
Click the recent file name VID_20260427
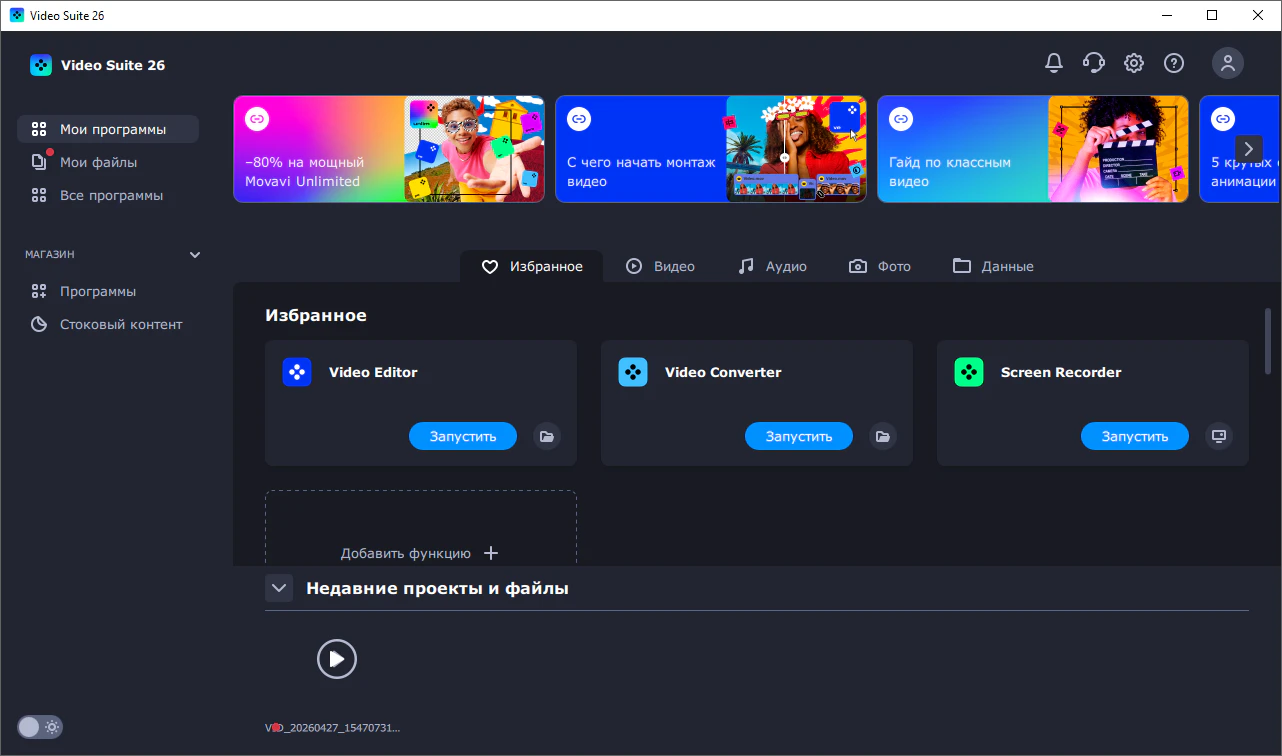pos(332,728)
